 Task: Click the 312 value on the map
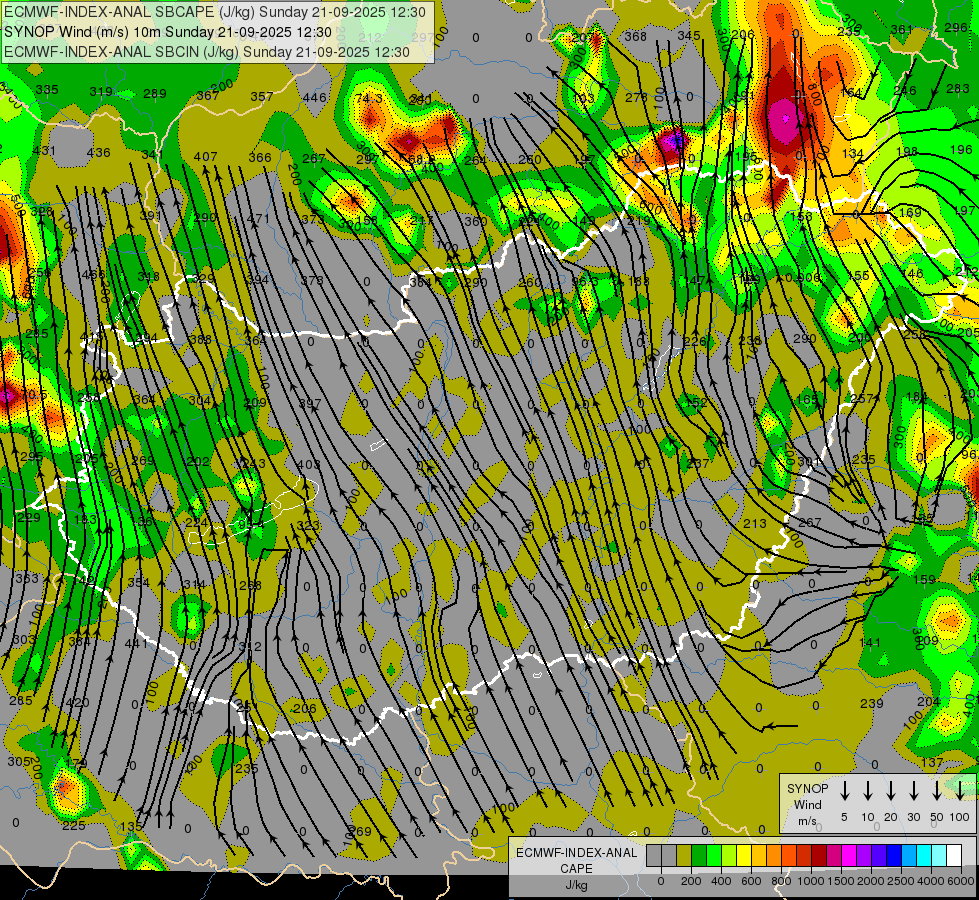click(250, 646)
